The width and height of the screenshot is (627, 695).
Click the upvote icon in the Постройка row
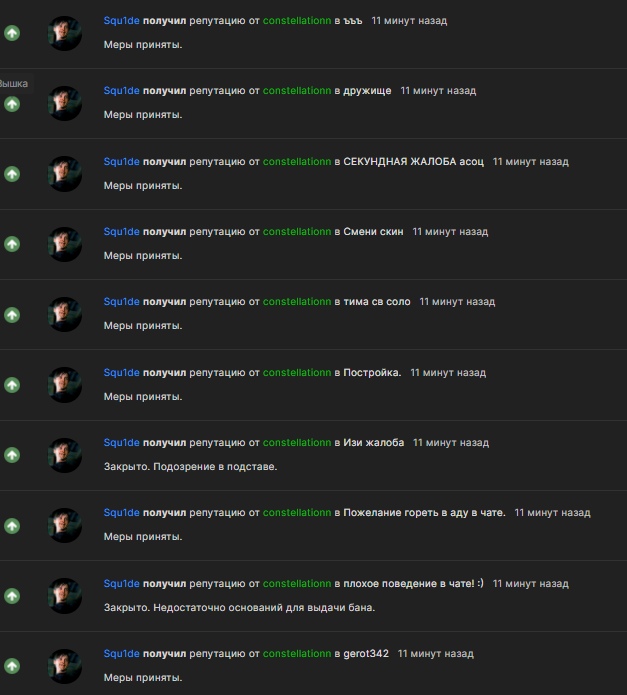pos(12,385)
